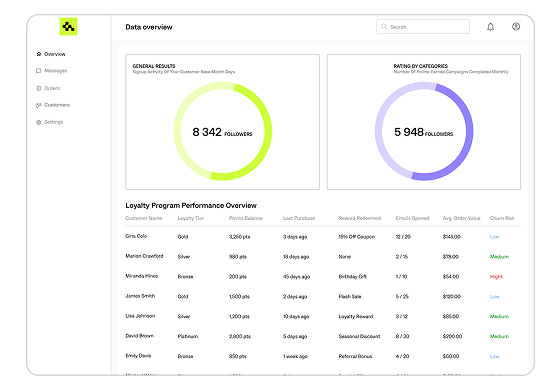The height and width of the screenshot is (390, 560).
Task: Open the notifications bell
Action: [x=490, y=27]
